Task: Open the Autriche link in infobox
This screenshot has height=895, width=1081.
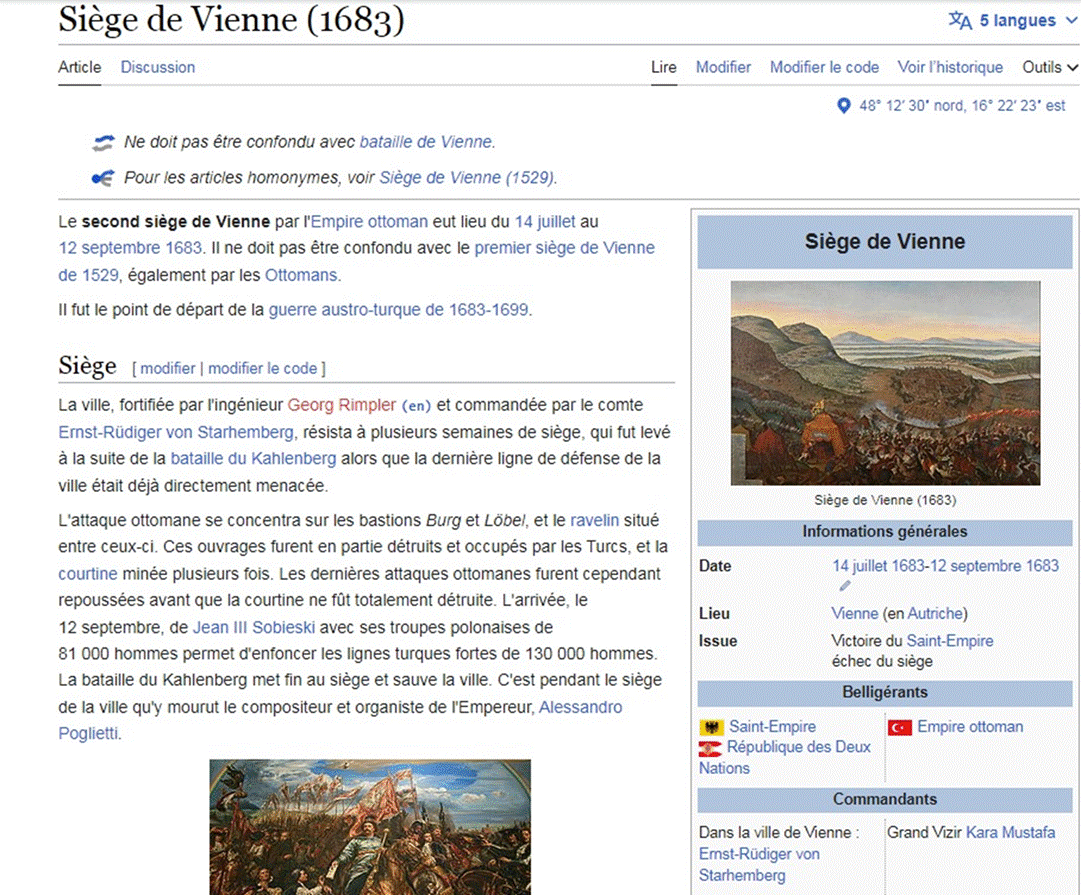Action: tap(935, 614)
